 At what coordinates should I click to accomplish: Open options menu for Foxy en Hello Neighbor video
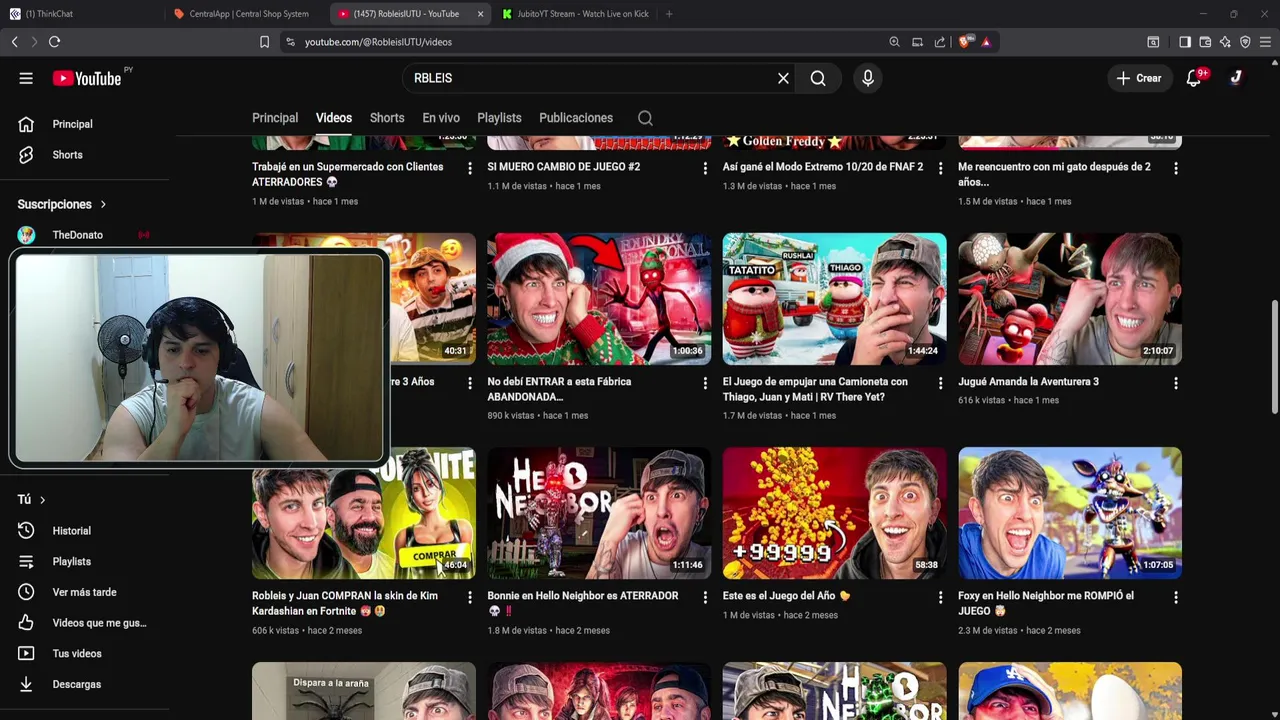(x=1175, y=597)
